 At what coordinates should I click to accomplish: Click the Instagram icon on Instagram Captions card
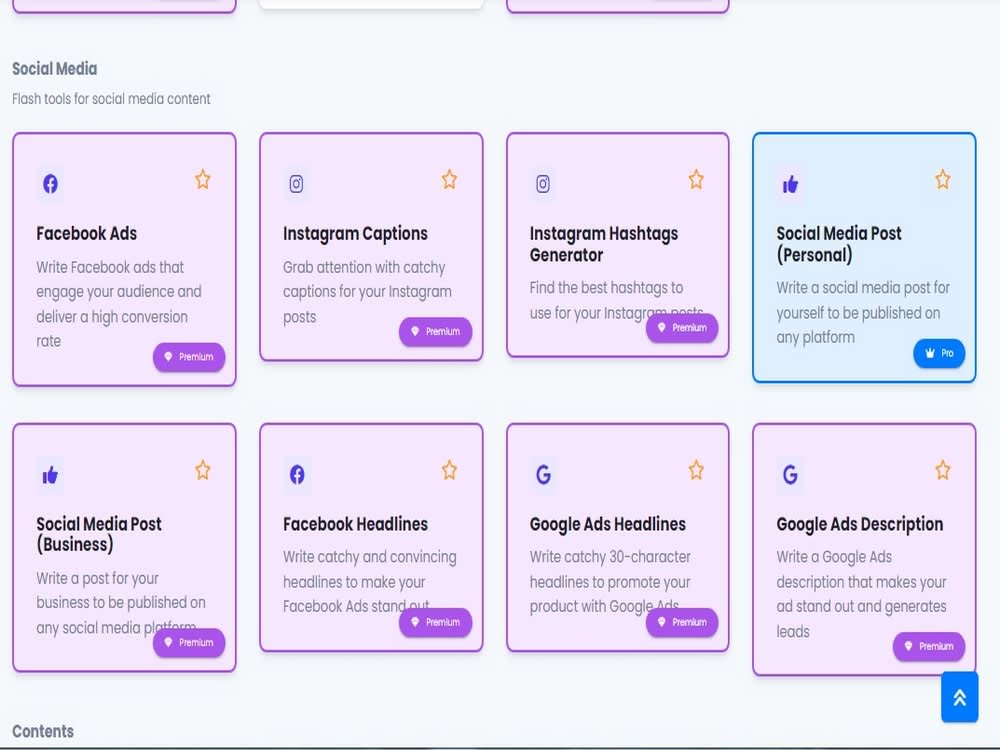pos(296,184)
